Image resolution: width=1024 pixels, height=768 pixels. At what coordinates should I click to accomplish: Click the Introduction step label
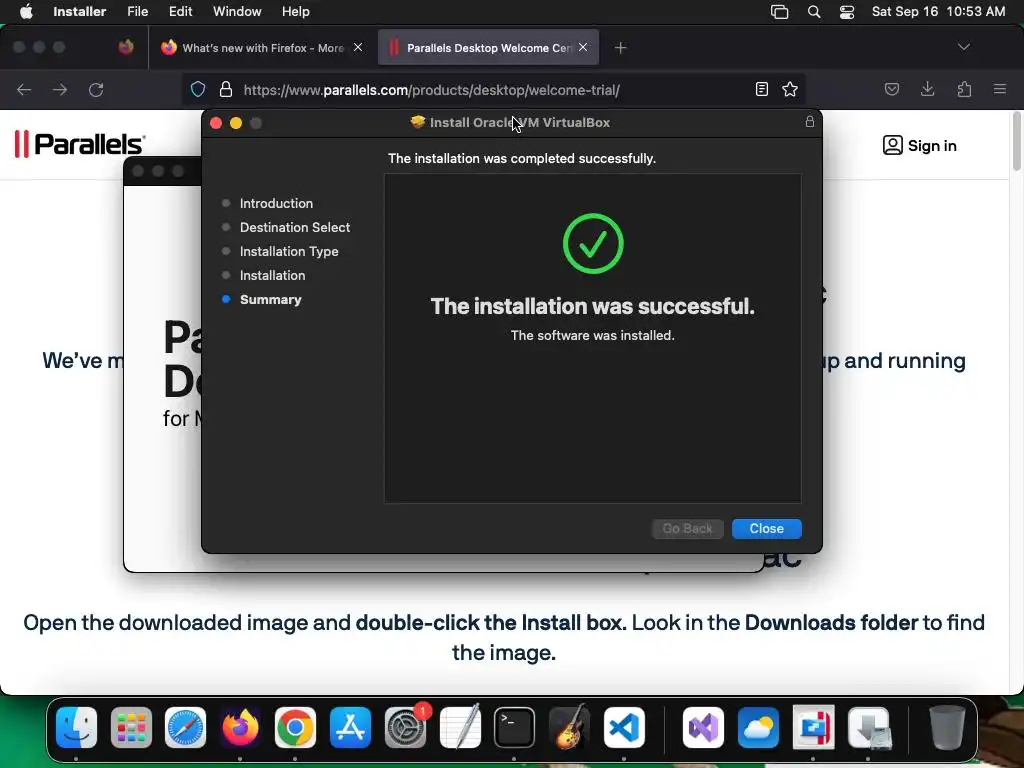(276, 203)
